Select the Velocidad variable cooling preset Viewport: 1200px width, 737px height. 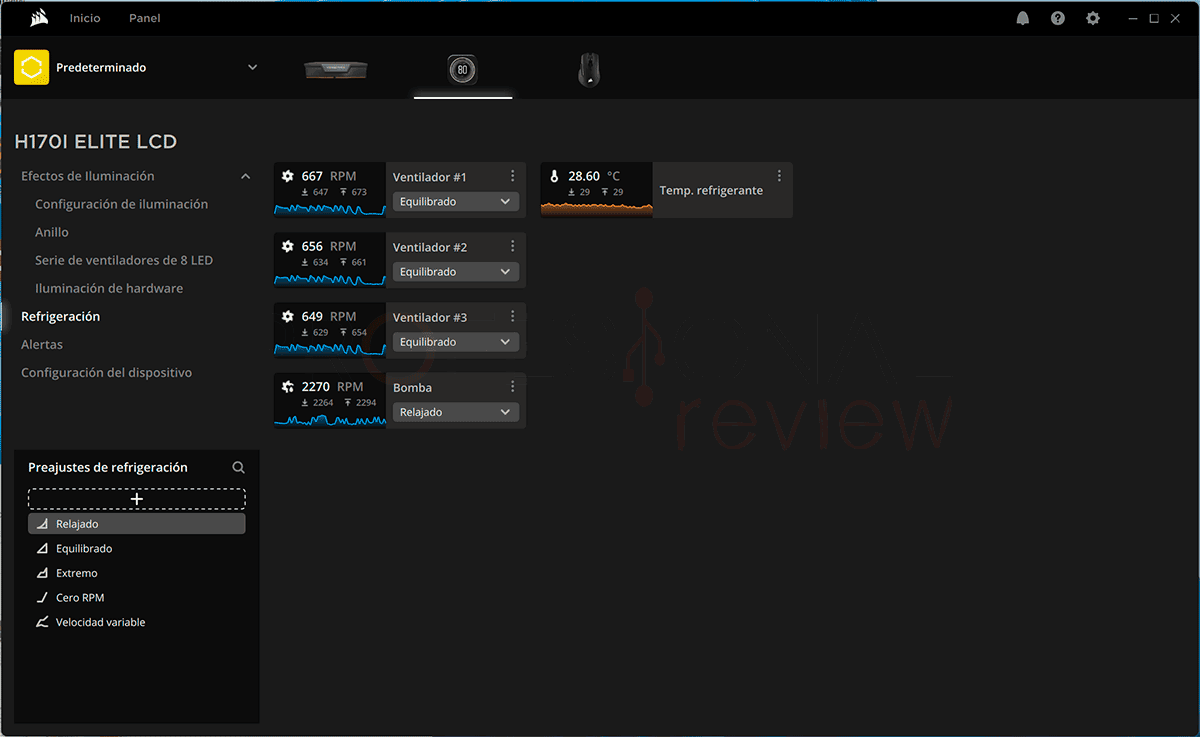137,622
